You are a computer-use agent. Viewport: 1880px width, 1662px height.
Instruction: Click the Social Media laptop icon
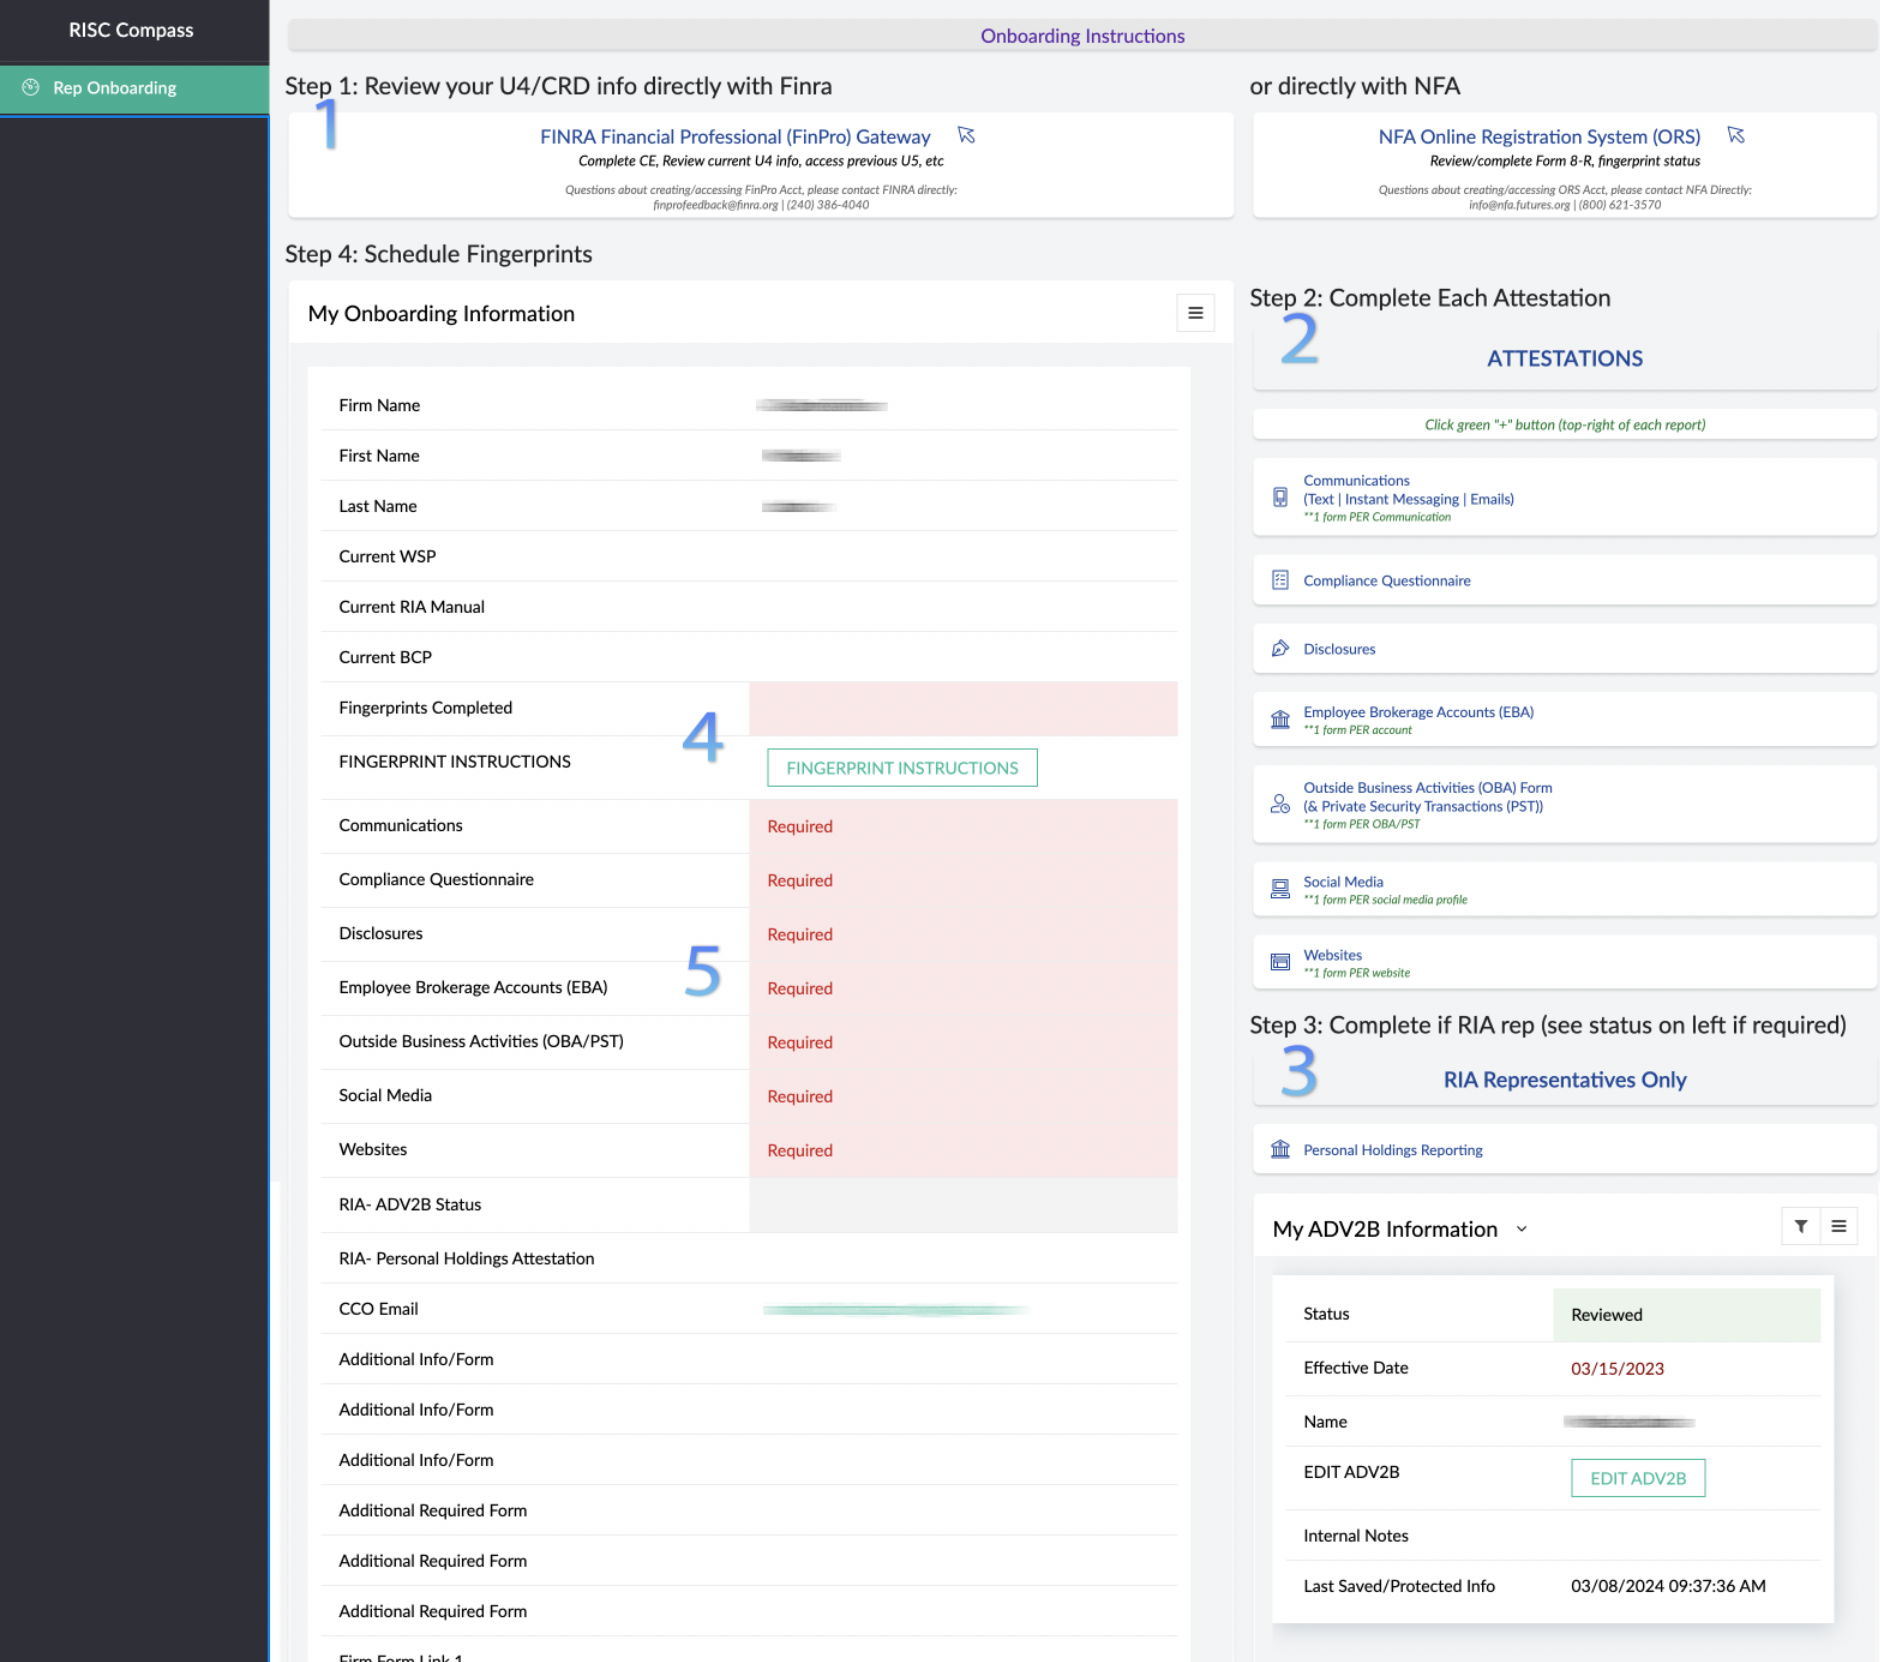point(1280,889)
